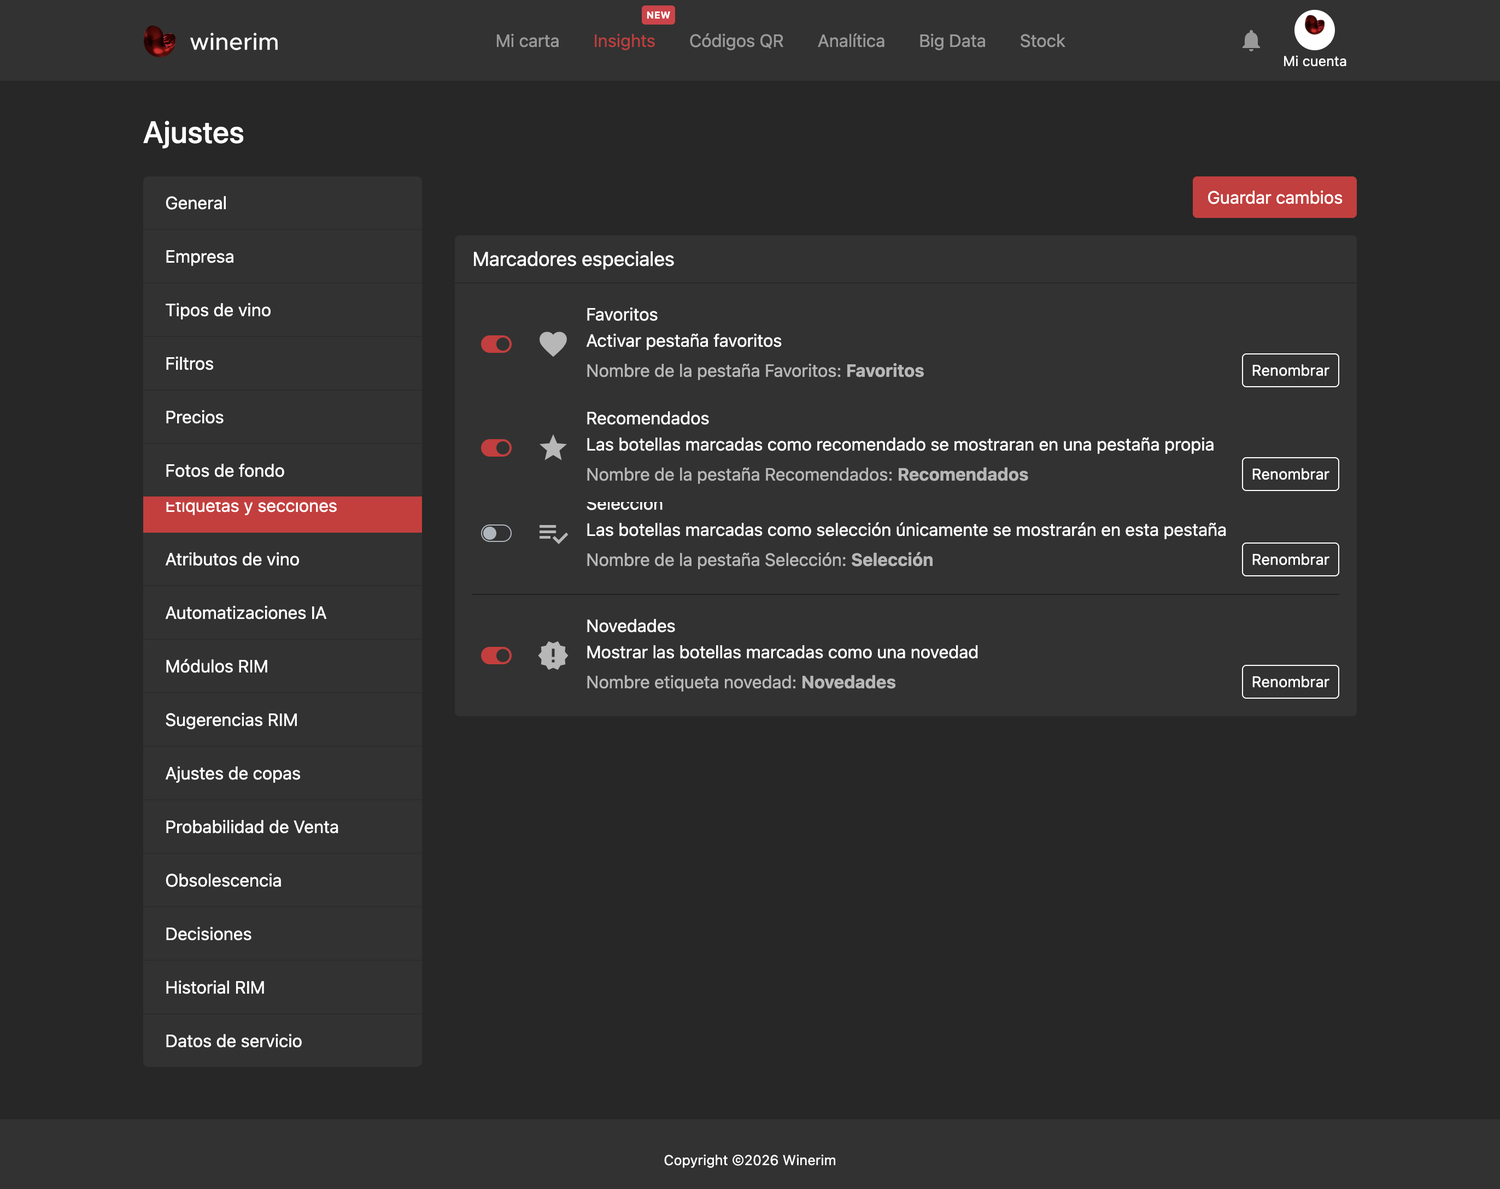1500x1189 pixels.
Task: Open Big Data from top menu
Action: 952,41
